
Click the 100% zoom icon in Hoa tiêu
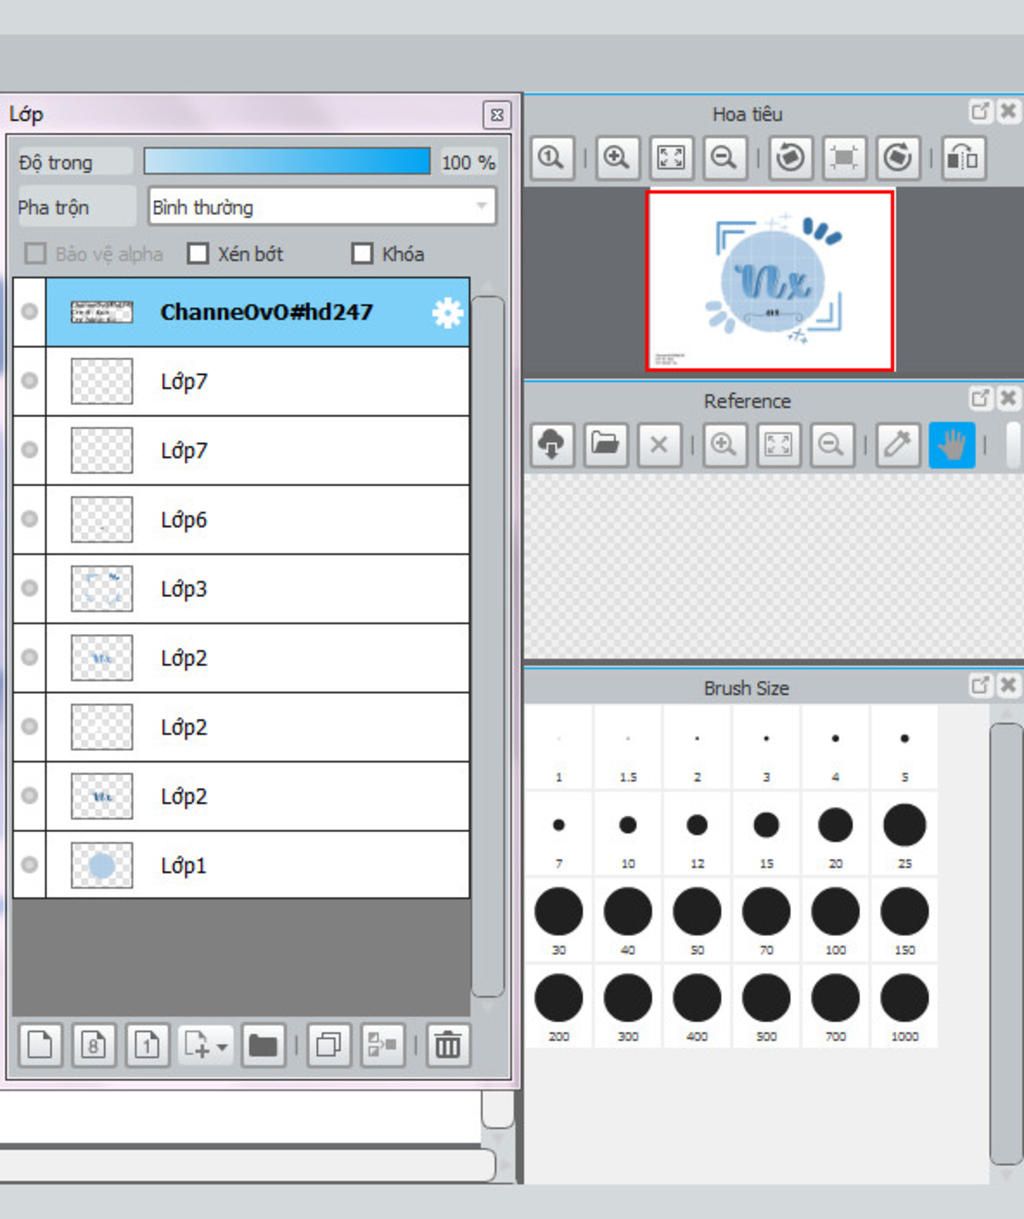[552, 158]
